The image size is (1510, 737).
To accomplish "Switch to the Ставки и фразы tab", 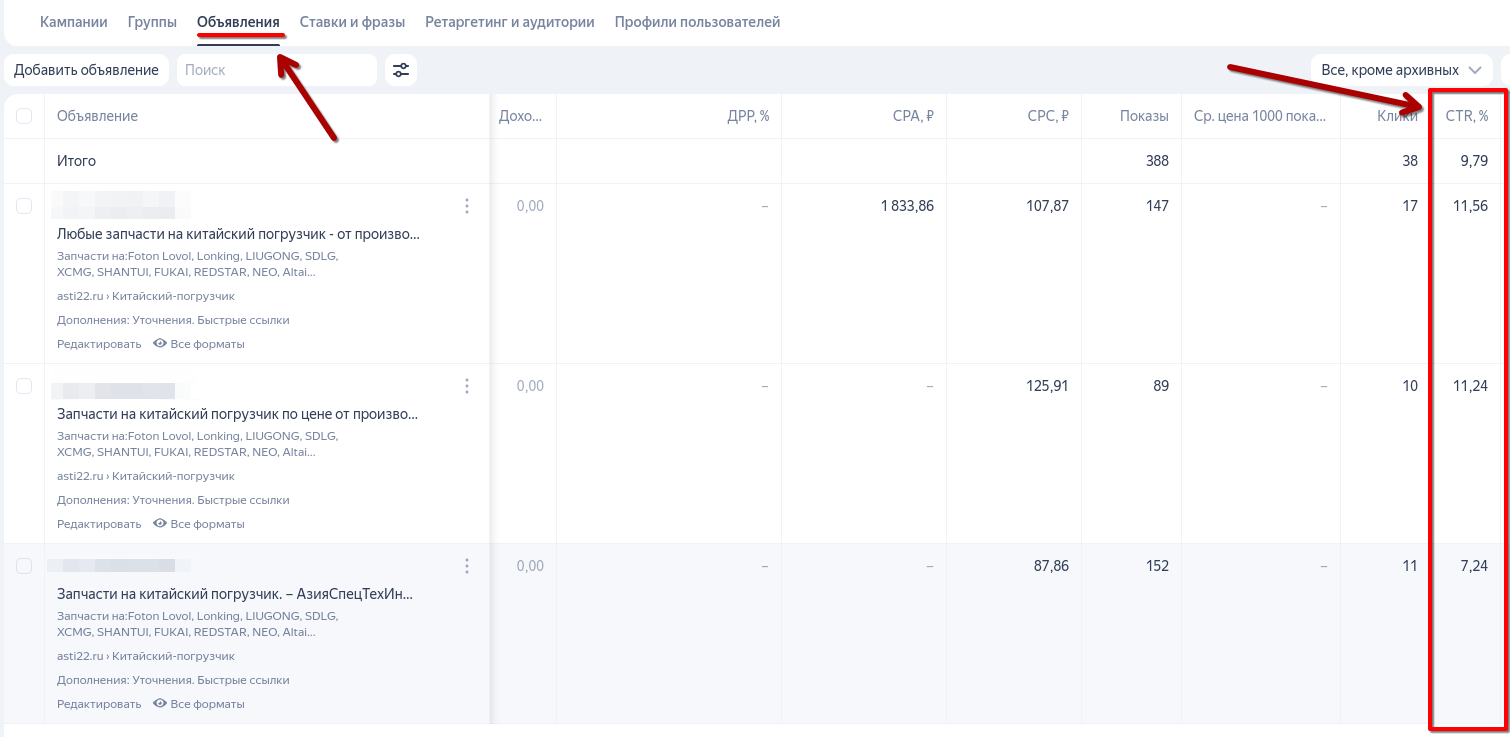I will click(352, 22).
